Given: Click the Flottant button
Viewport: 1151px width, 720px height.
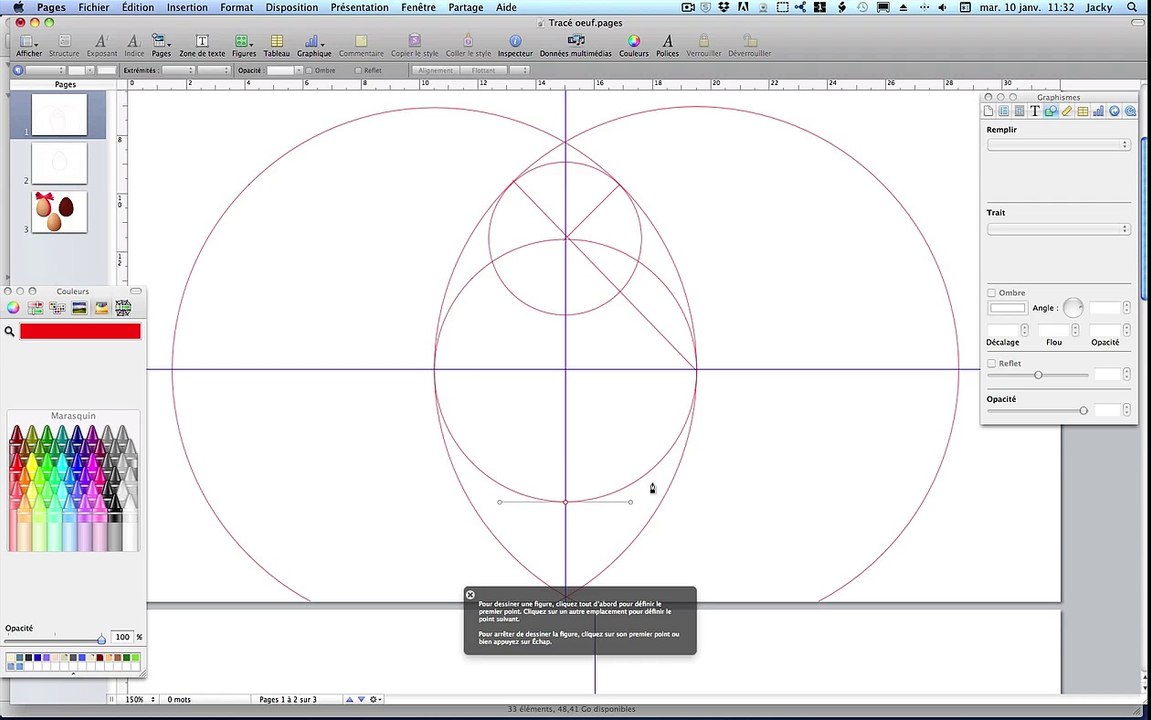Looking at the screenshot, I should [483, 70].
